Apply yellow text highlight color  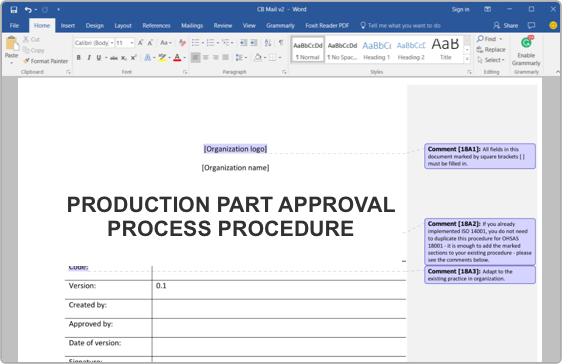(162, 58)
